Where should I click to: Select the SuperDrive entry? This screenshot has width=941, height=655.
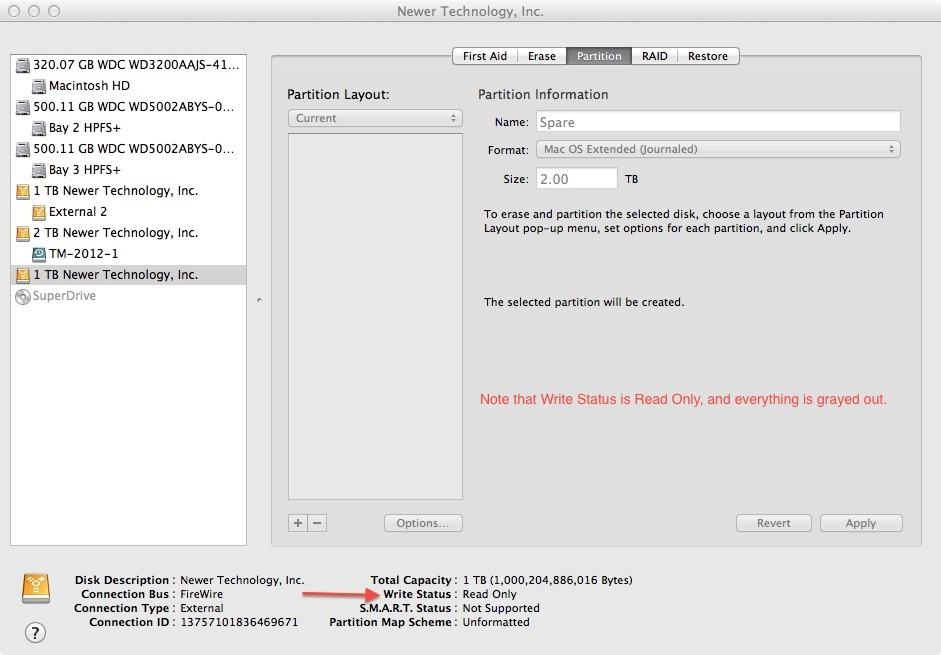coord(128,296)
